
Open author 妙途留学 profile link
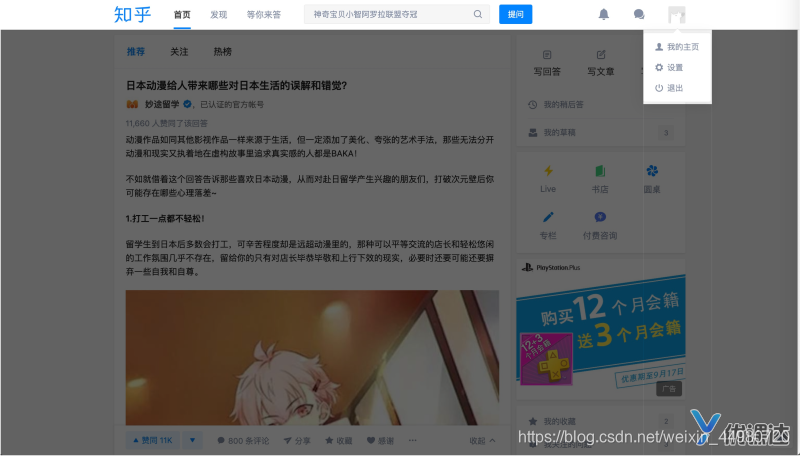coord(162,104)
